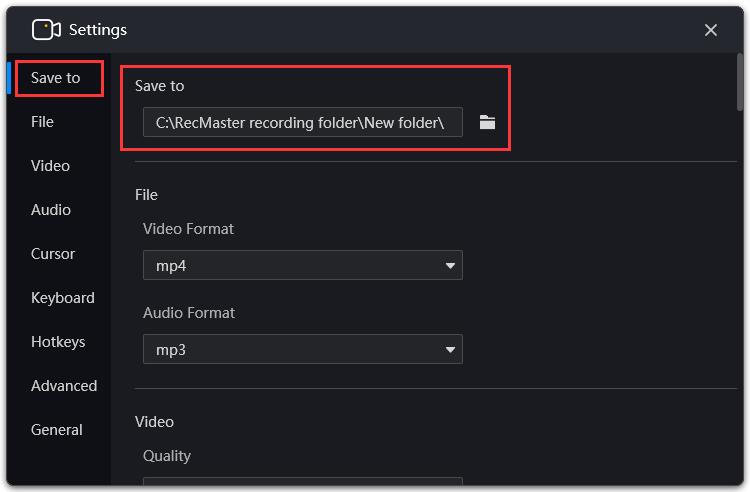Switch to the File sidebar tab
The width and height of the screenshot is (750, 492).
pyautogui.click(x=42, y=122)
